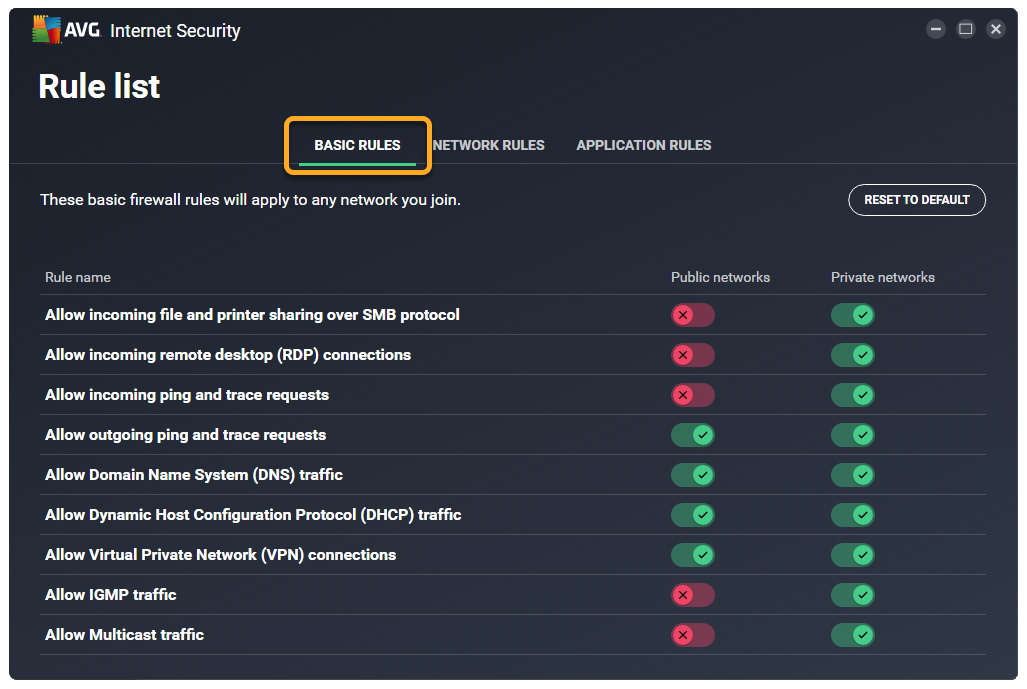The height and width of the screenshot is (689, 1027).
Task: Click the Reset to Default button
Action: click(917, 200)
